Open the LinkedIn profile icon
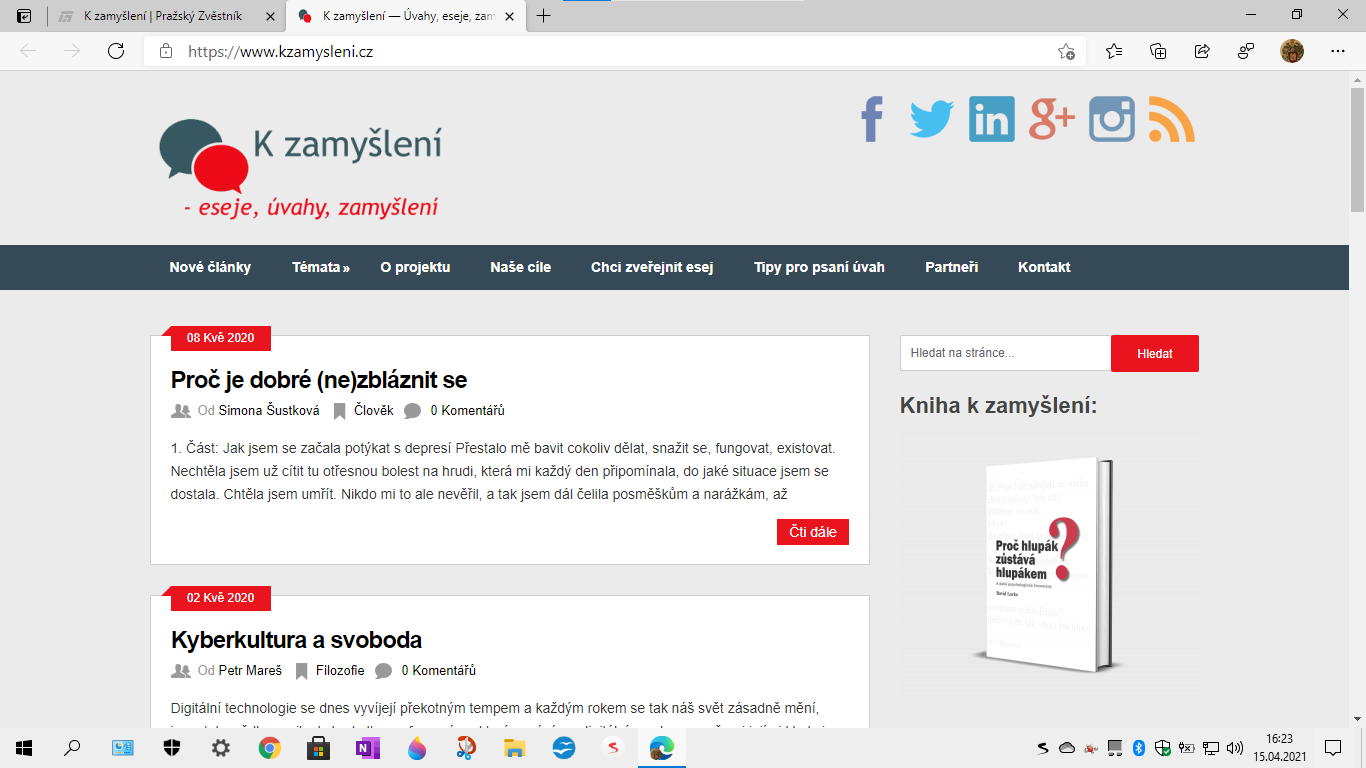The height and width of the screenshot is (768, 1366). [x=991, y=120]
